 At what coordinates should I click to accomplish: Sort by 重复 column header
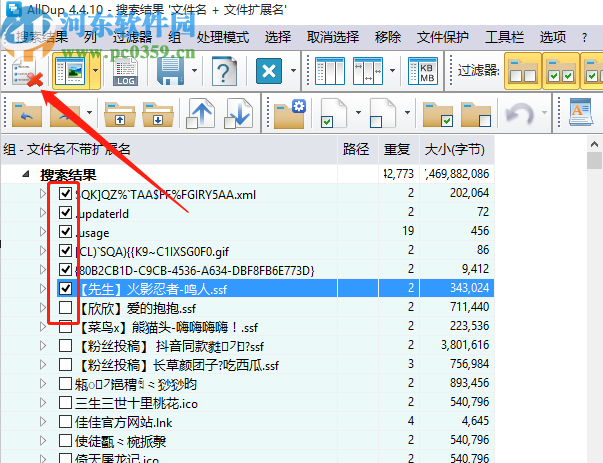tap(398, 150)
